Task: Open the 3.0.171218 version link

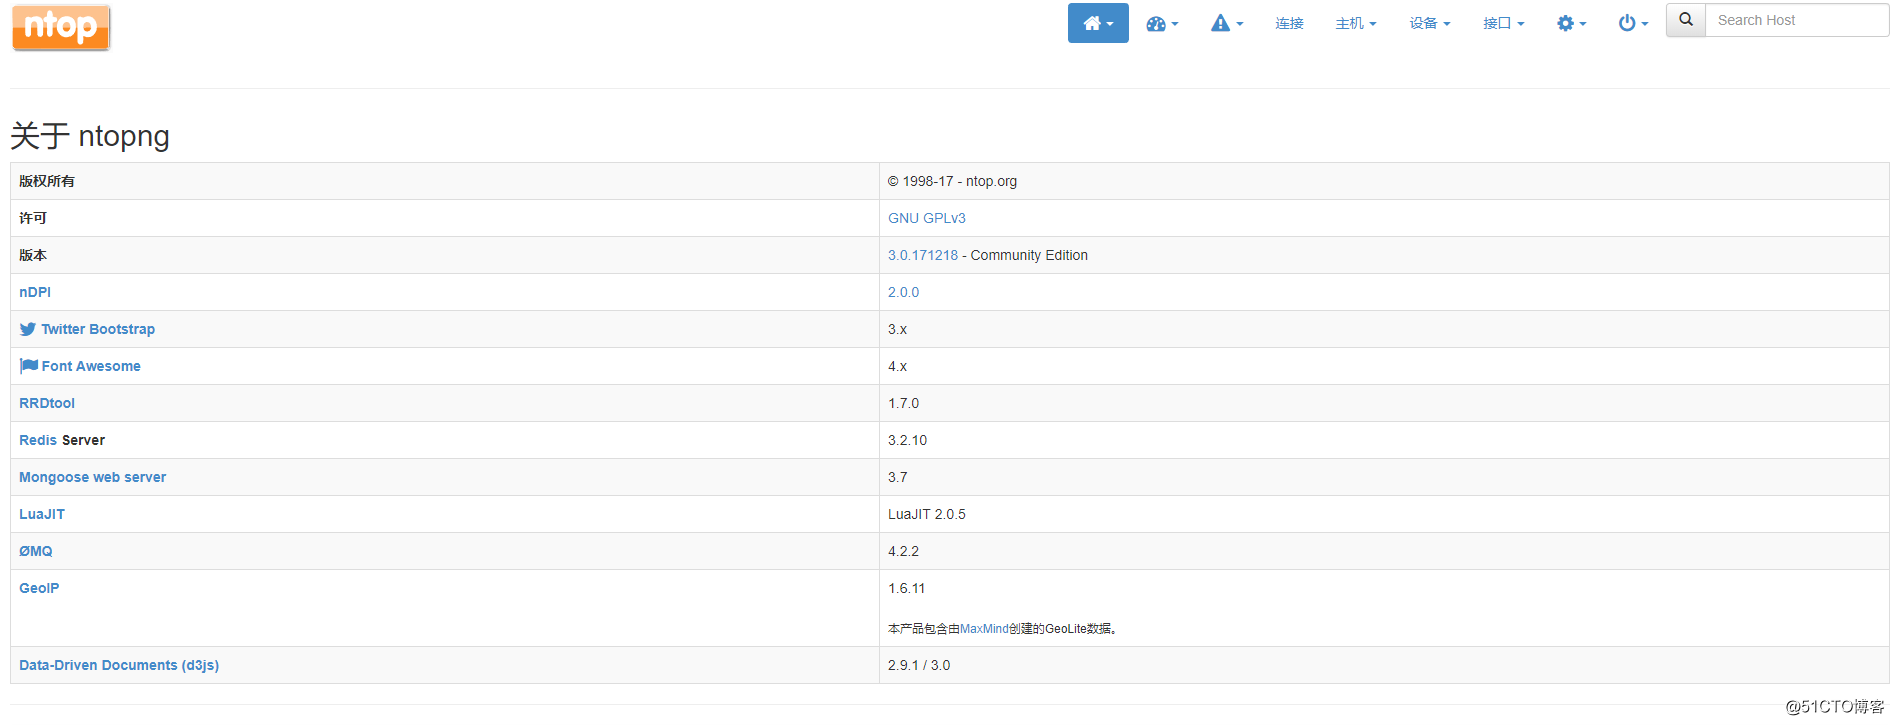Action: (x=923, y=255)
